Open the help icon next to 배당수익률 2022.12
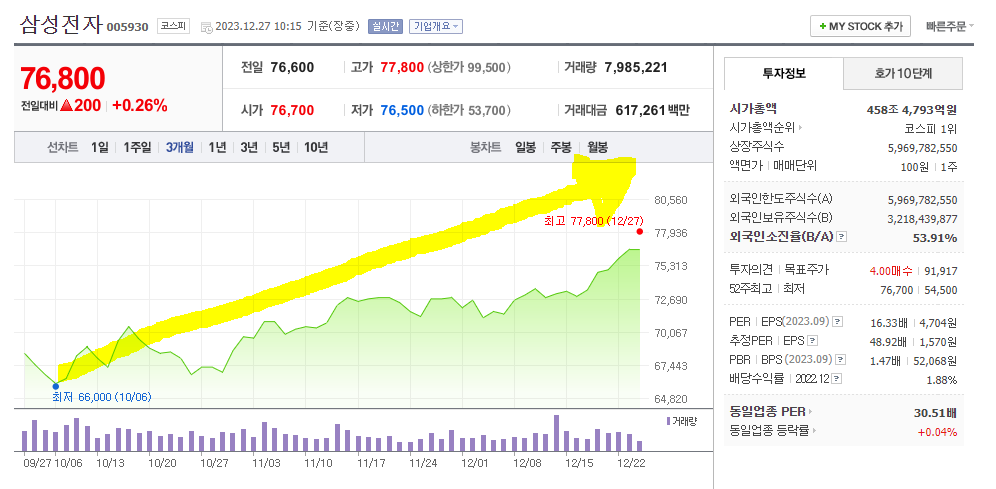996x489 pixels. [837, 379]
